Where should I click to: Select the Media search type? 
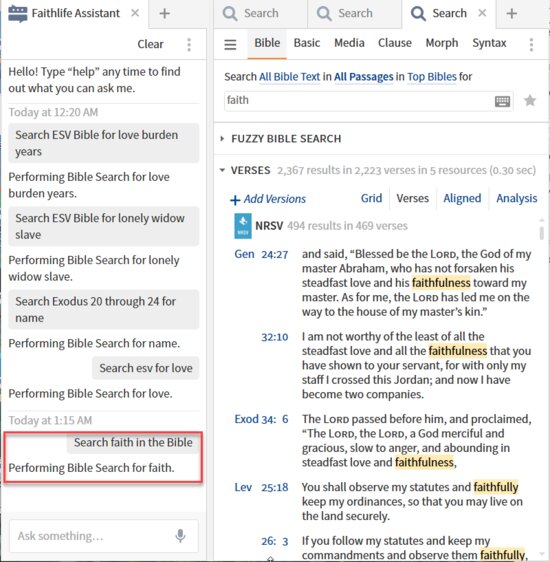tap(349, 43)
